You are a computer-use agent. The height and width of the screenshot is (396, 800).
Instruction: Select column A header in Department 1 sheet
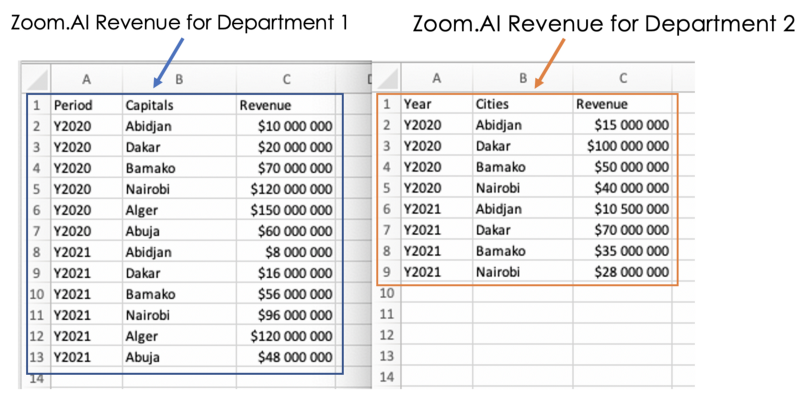coord(86,79)
